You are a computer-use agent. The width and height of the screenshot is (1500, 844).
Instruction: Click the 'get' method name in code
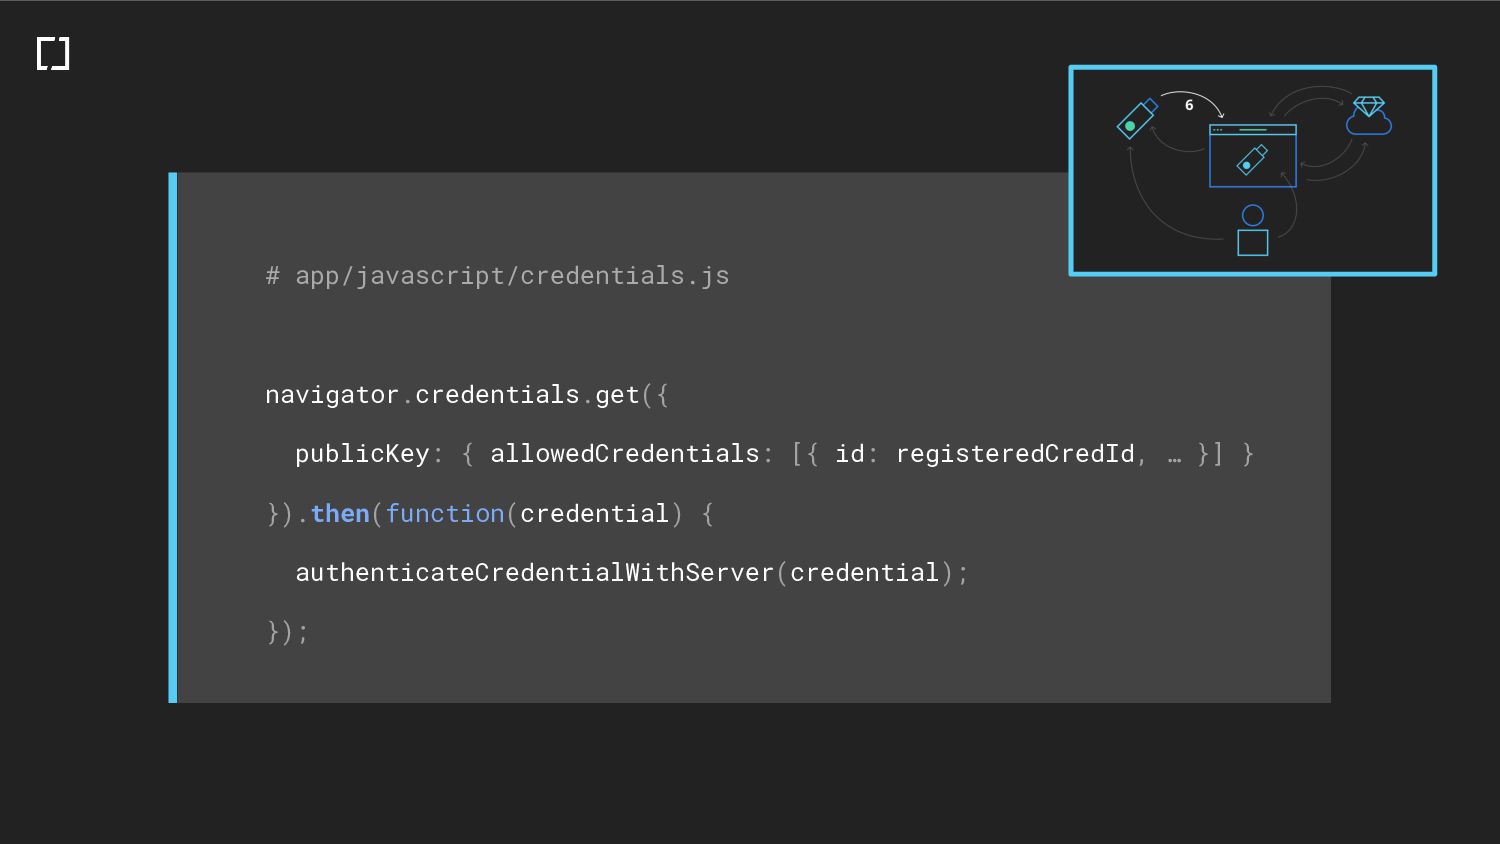click(617, 395)
